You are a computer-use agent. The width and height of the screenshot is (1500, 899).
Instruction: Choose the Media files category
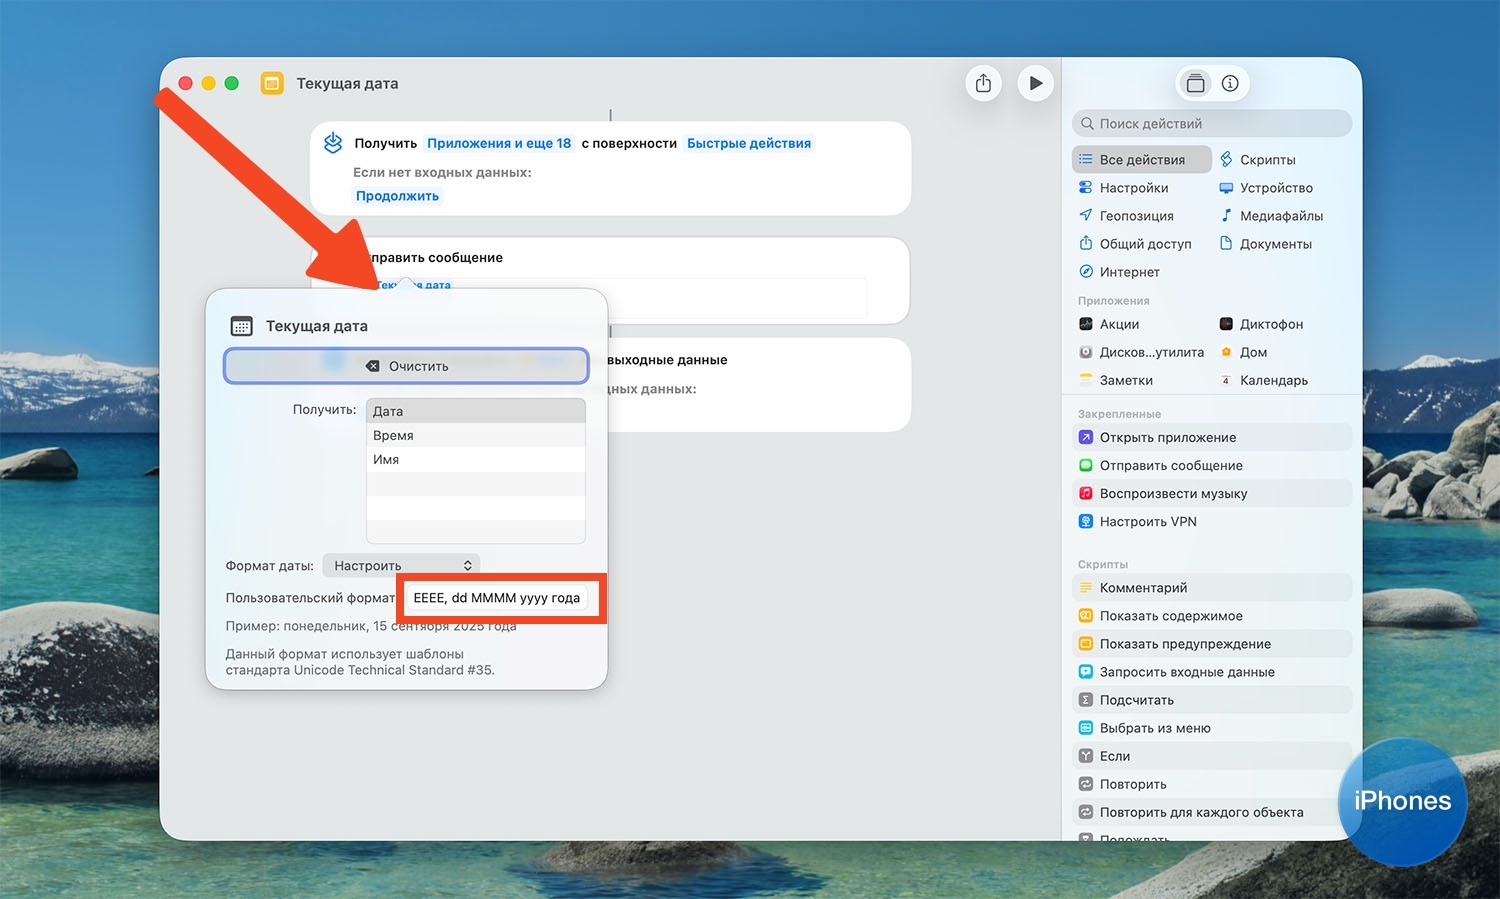tap(1280, 216)
